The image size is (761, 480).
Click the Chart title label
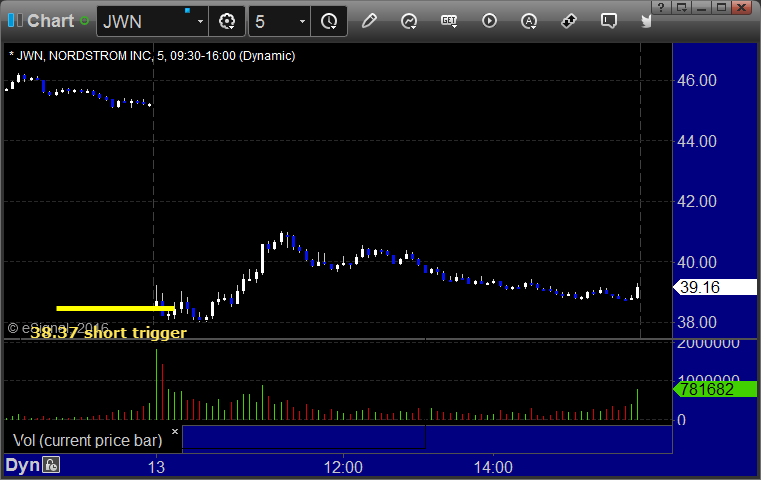tap(50, 21)
